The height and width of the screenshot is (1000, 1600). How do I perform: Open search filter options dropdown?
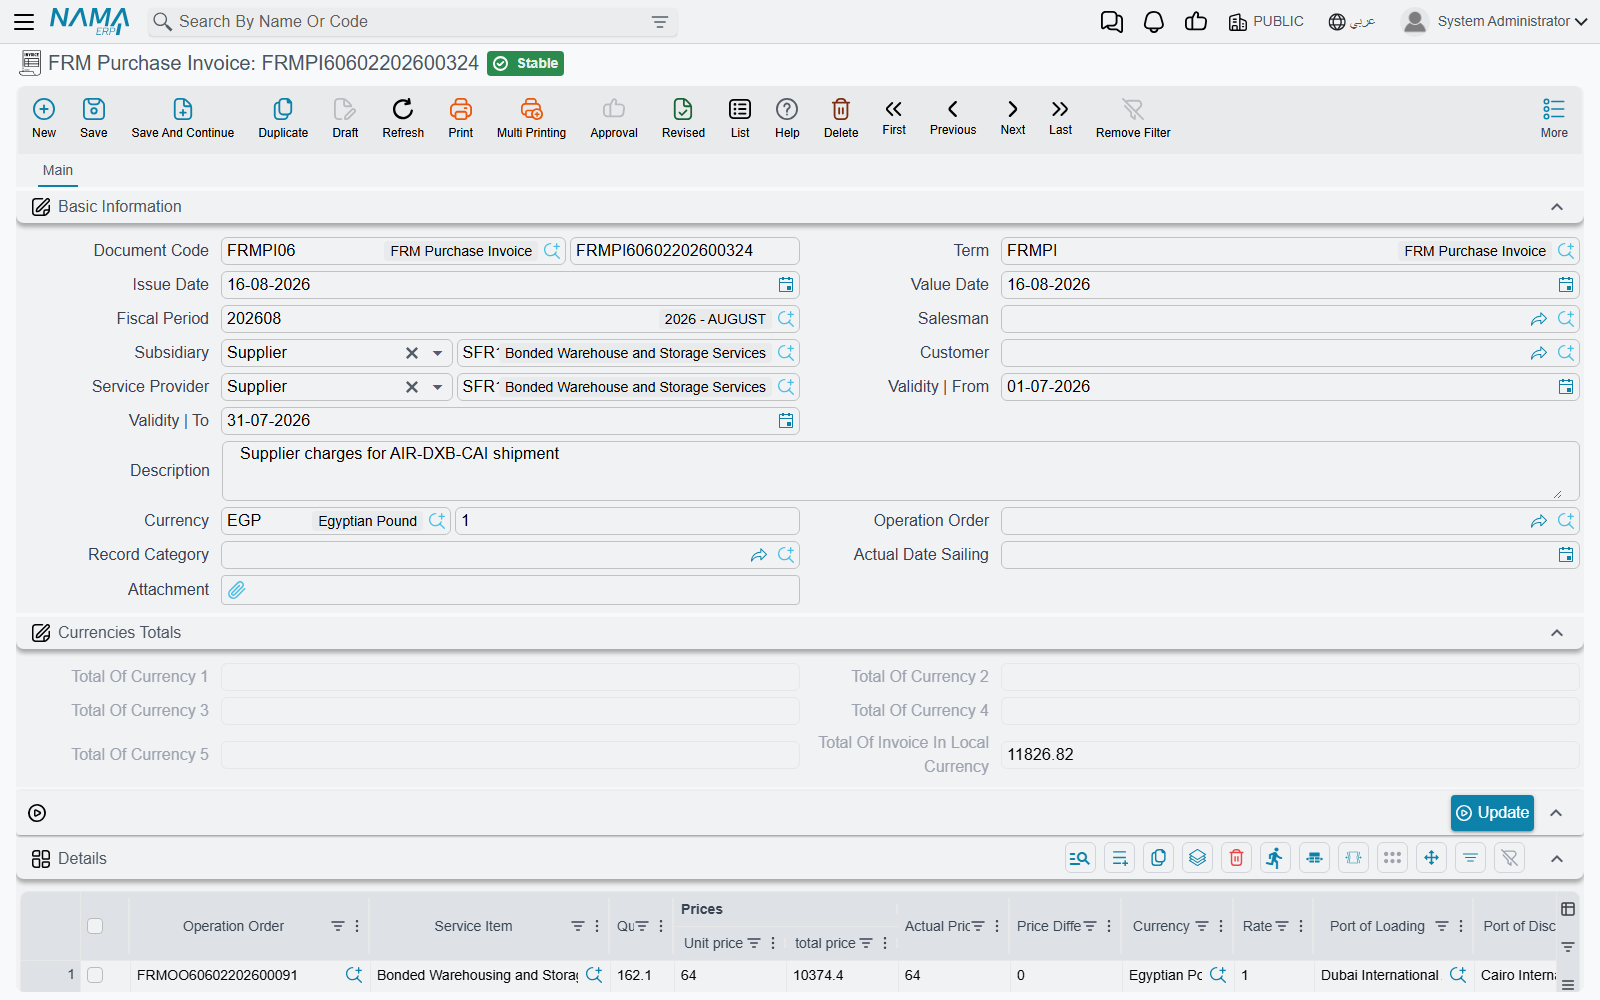click(660, 22)
